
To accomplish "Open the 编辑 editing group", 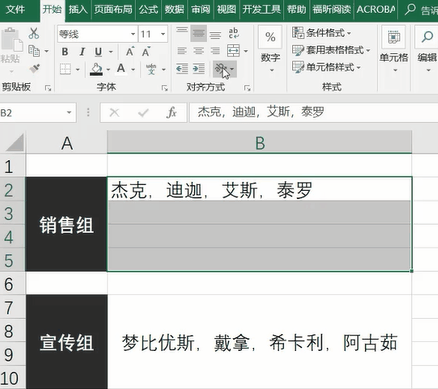I will pos(427,50).
